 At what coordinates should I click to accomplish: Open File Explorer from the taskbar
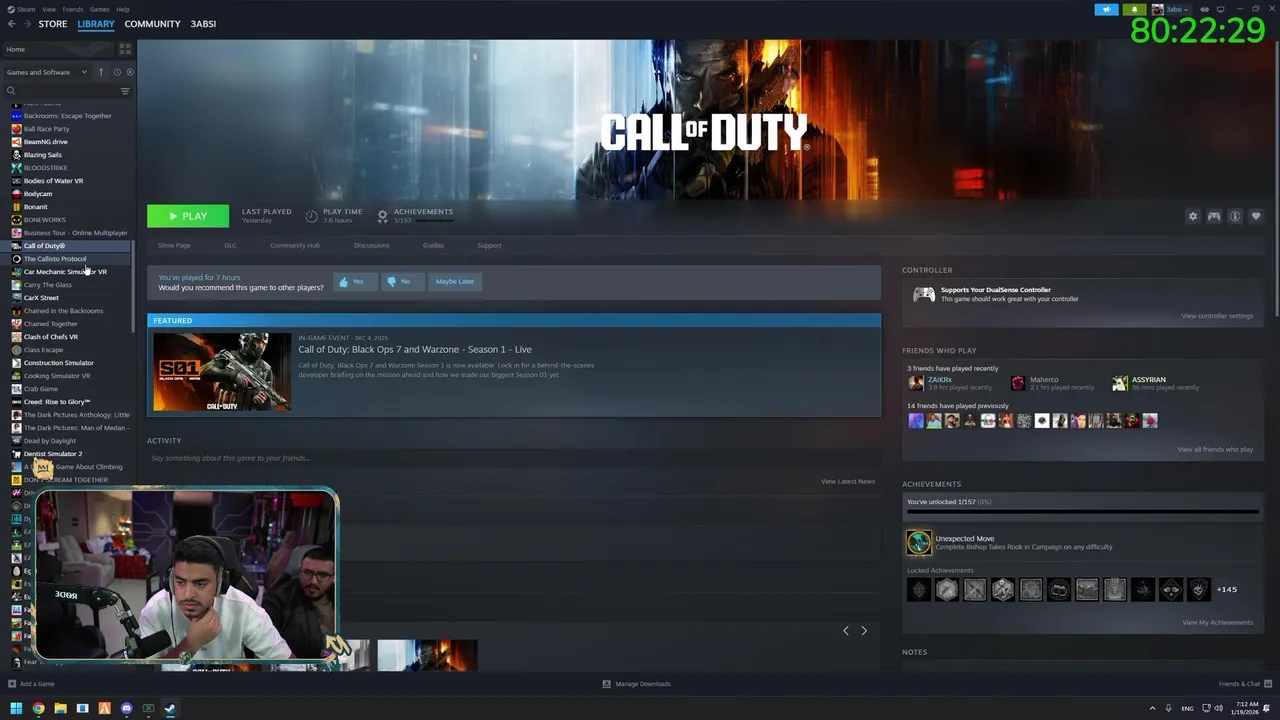(60, 708)
